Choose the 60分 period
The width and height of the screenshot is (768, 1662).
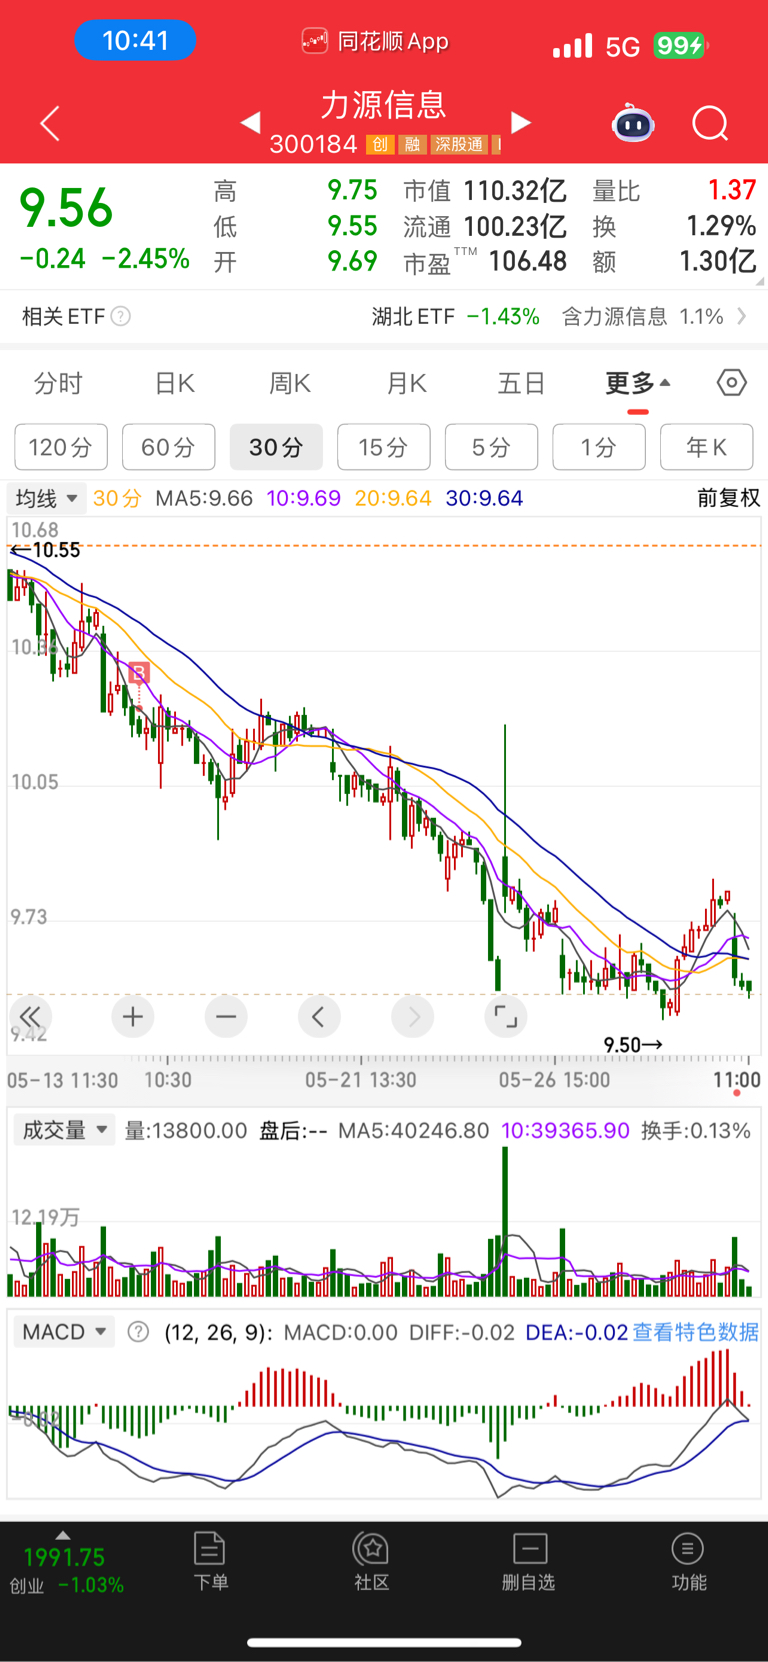[168, 447]
